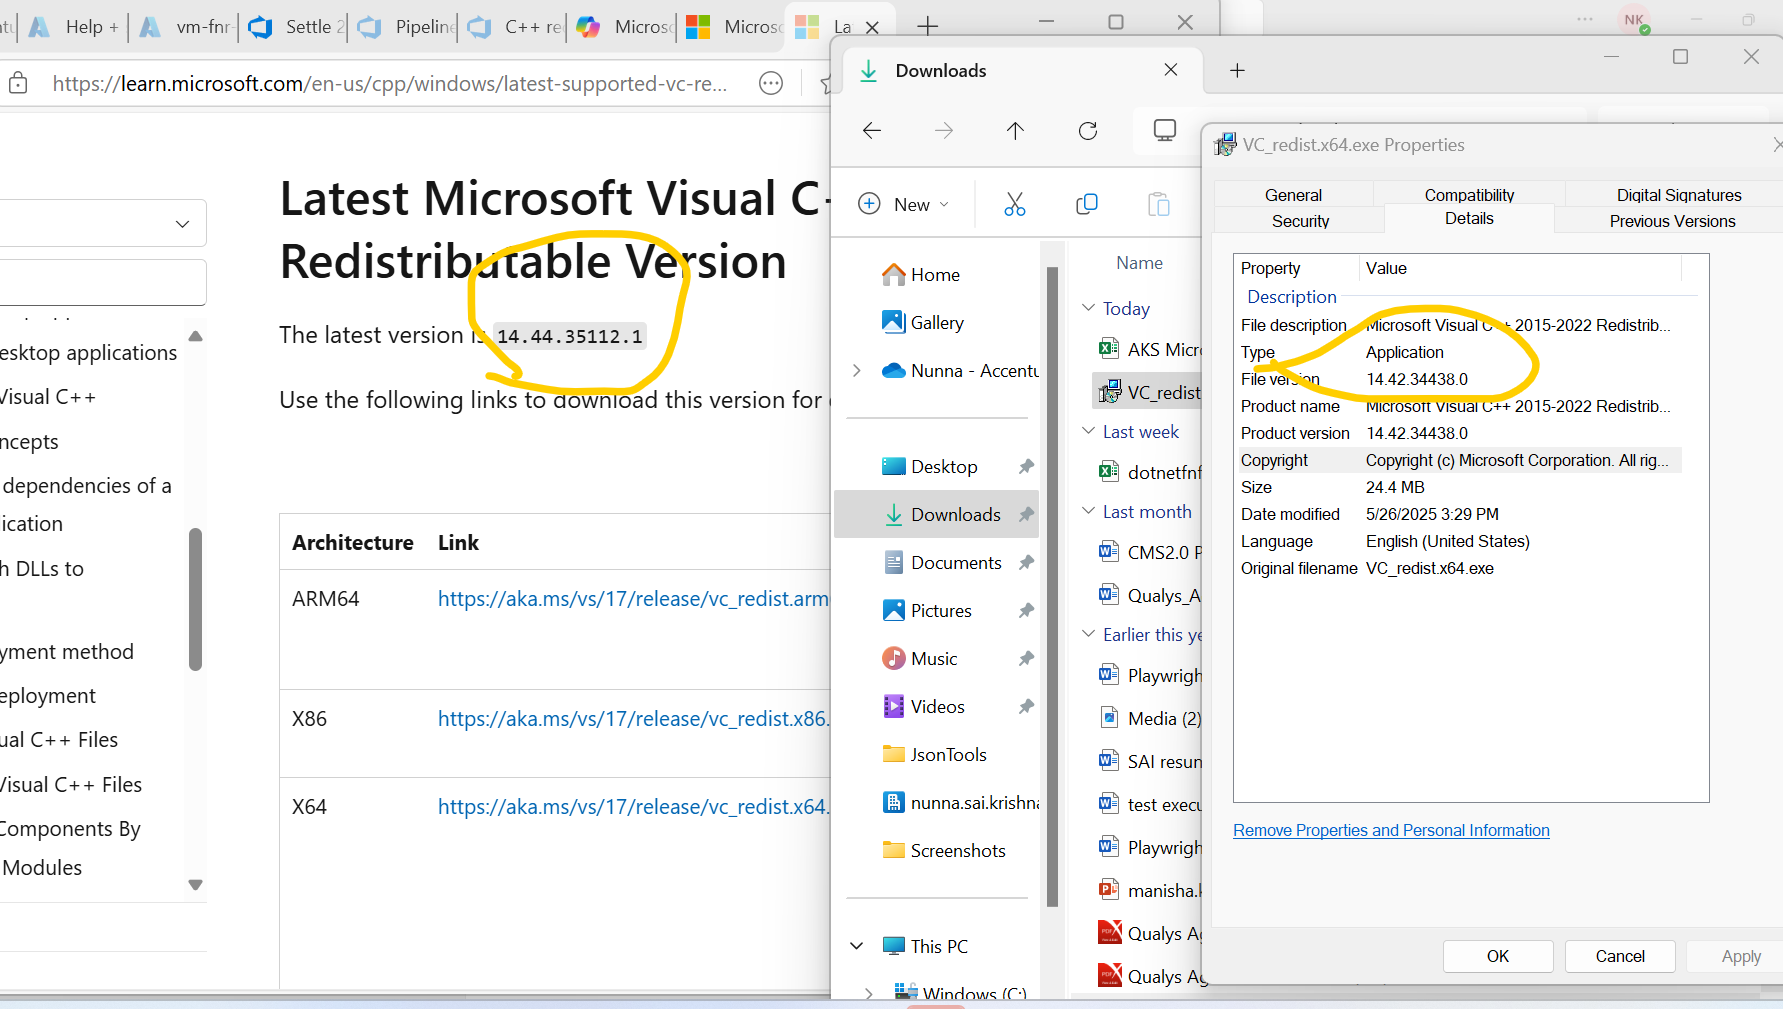
Task: Select the Details tab
Action: (x=1469, y=219)
